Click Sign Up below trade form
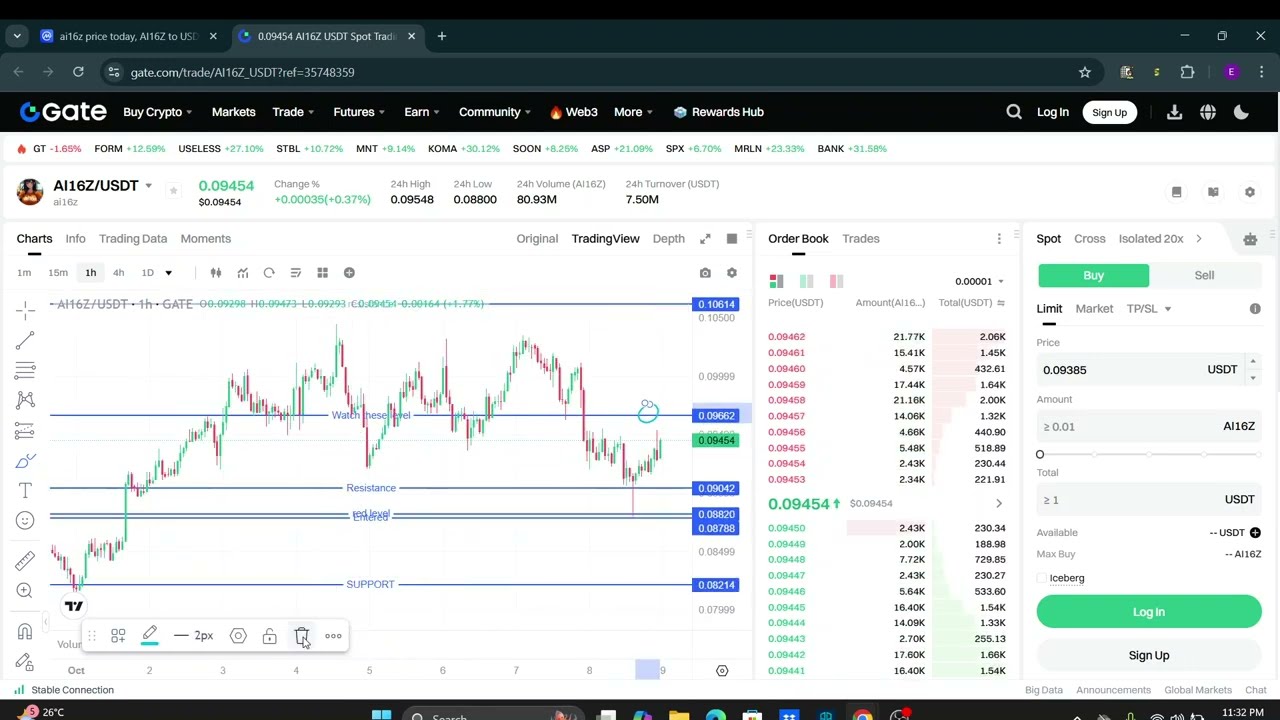The image size is (1280, 720). (x=1148, y=656)
